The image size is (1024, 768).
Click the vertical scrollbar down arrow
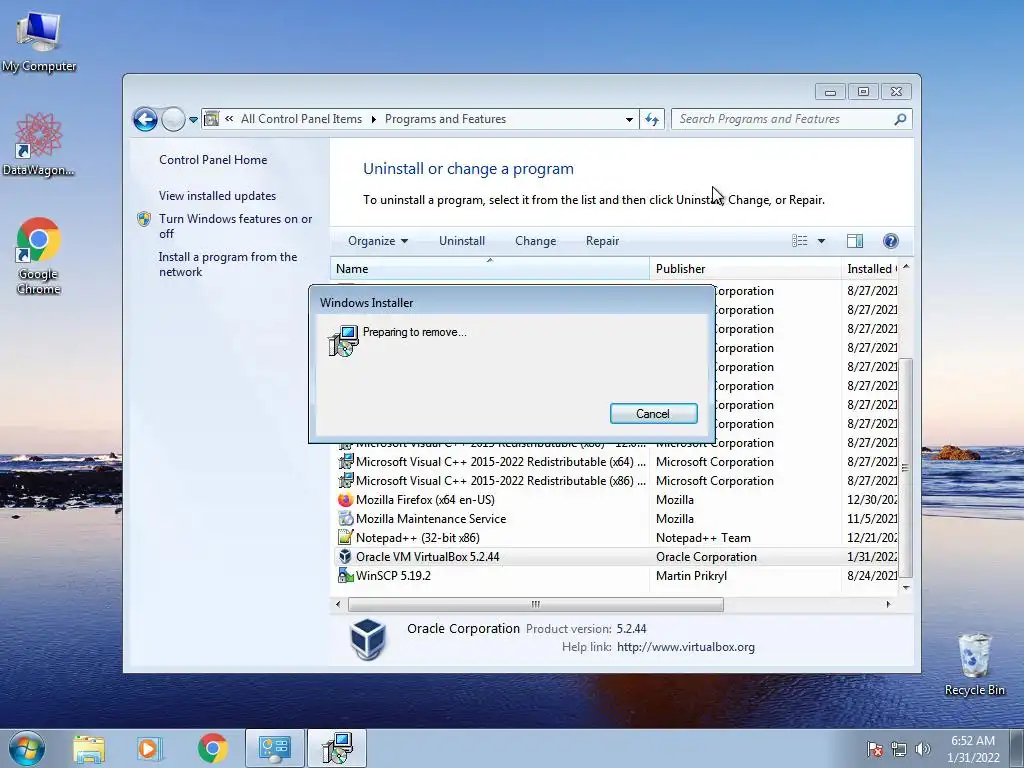(906, 588)
